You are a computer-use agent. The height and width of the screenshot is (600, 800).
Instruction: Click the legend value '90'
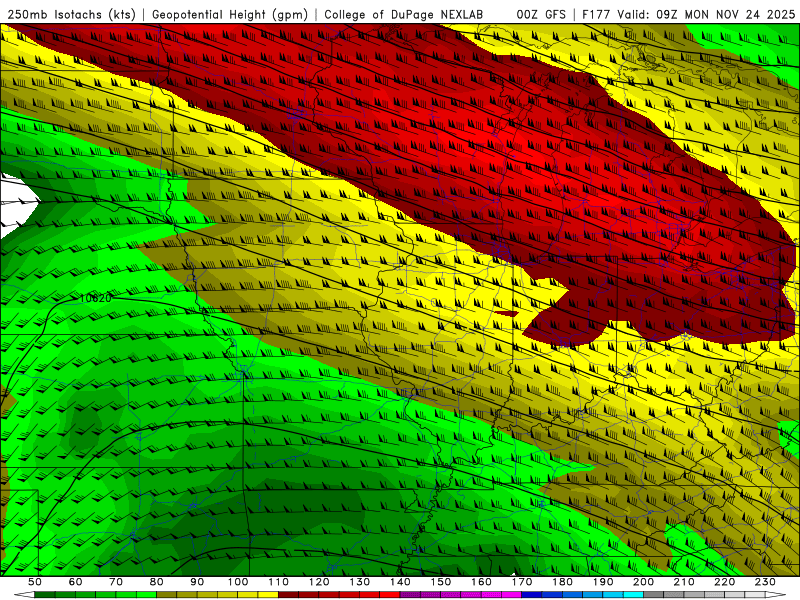tap(197, 582)
